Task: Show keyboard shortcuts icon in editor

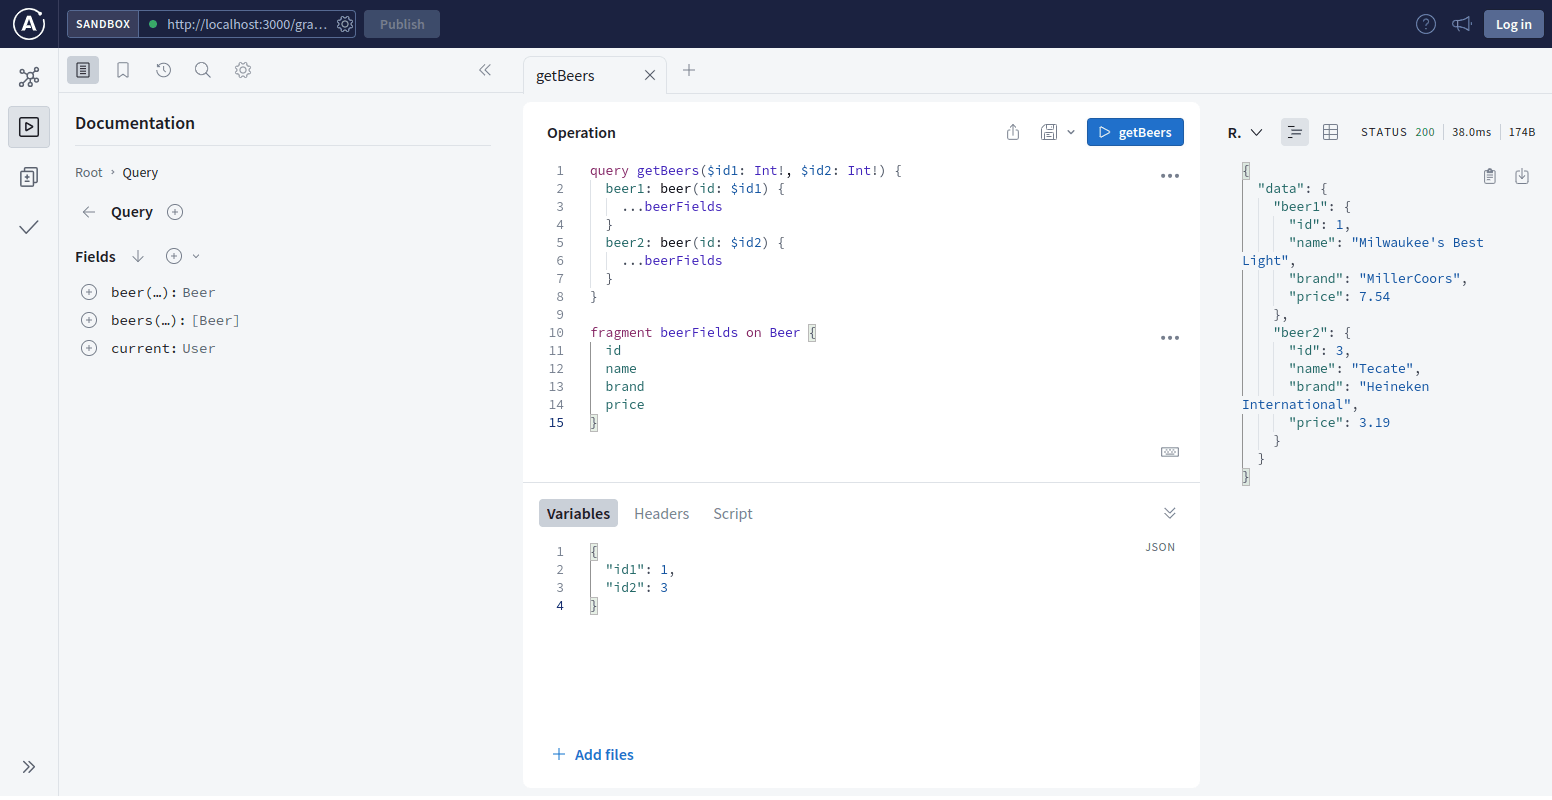Action: tap(1170, 452)
